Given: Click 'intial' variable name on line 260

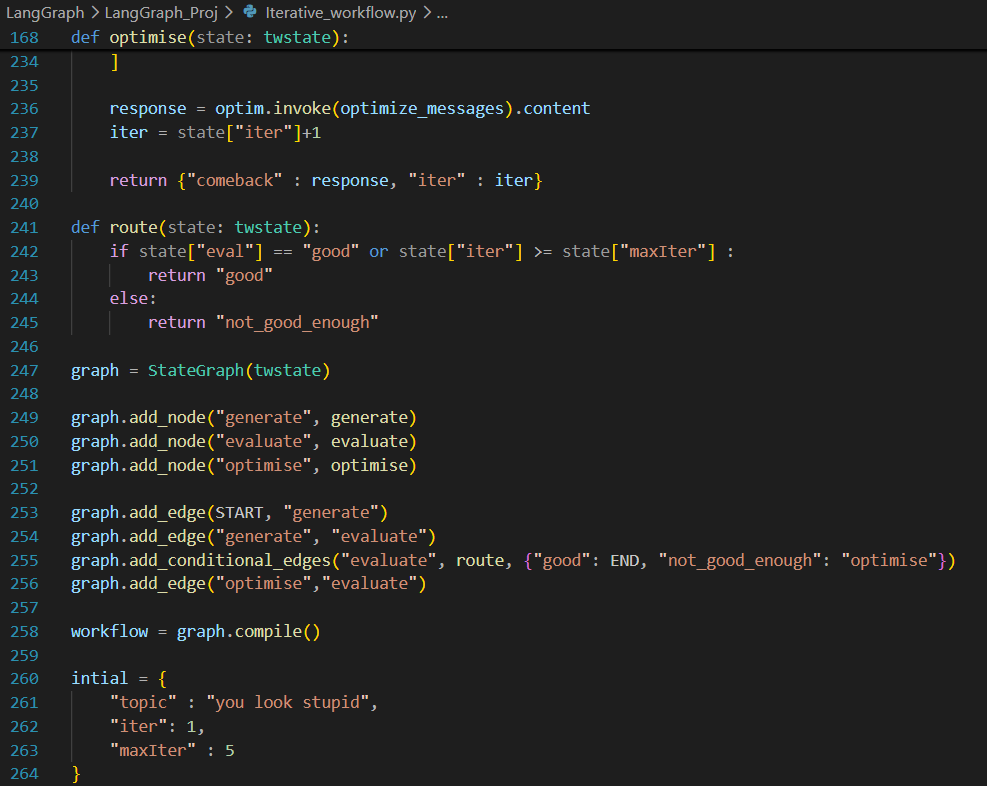Looking at the screenshot, I should pos(99,678).
